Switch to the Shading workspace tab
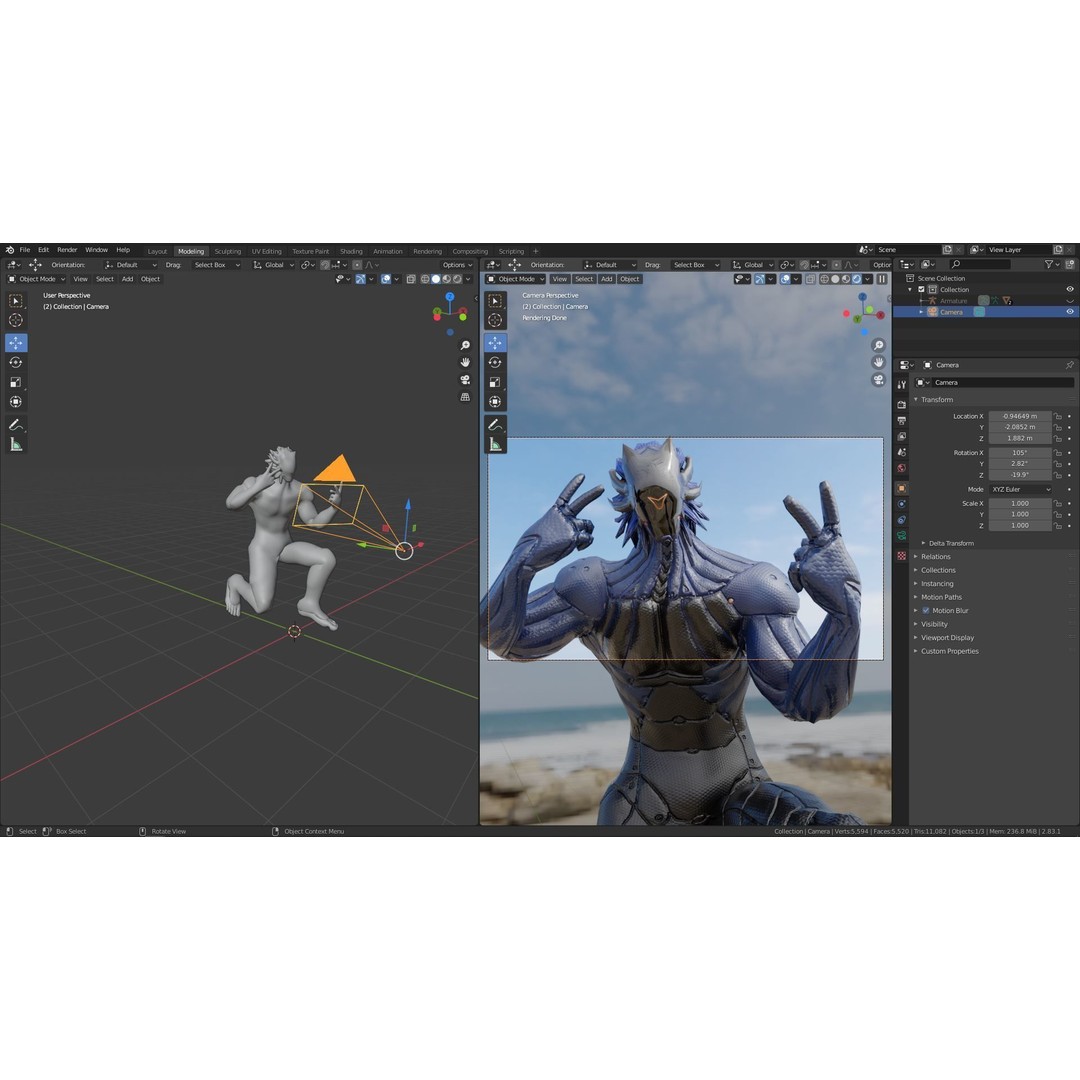Viewport: 1080px width, 1080px height. 351,251
